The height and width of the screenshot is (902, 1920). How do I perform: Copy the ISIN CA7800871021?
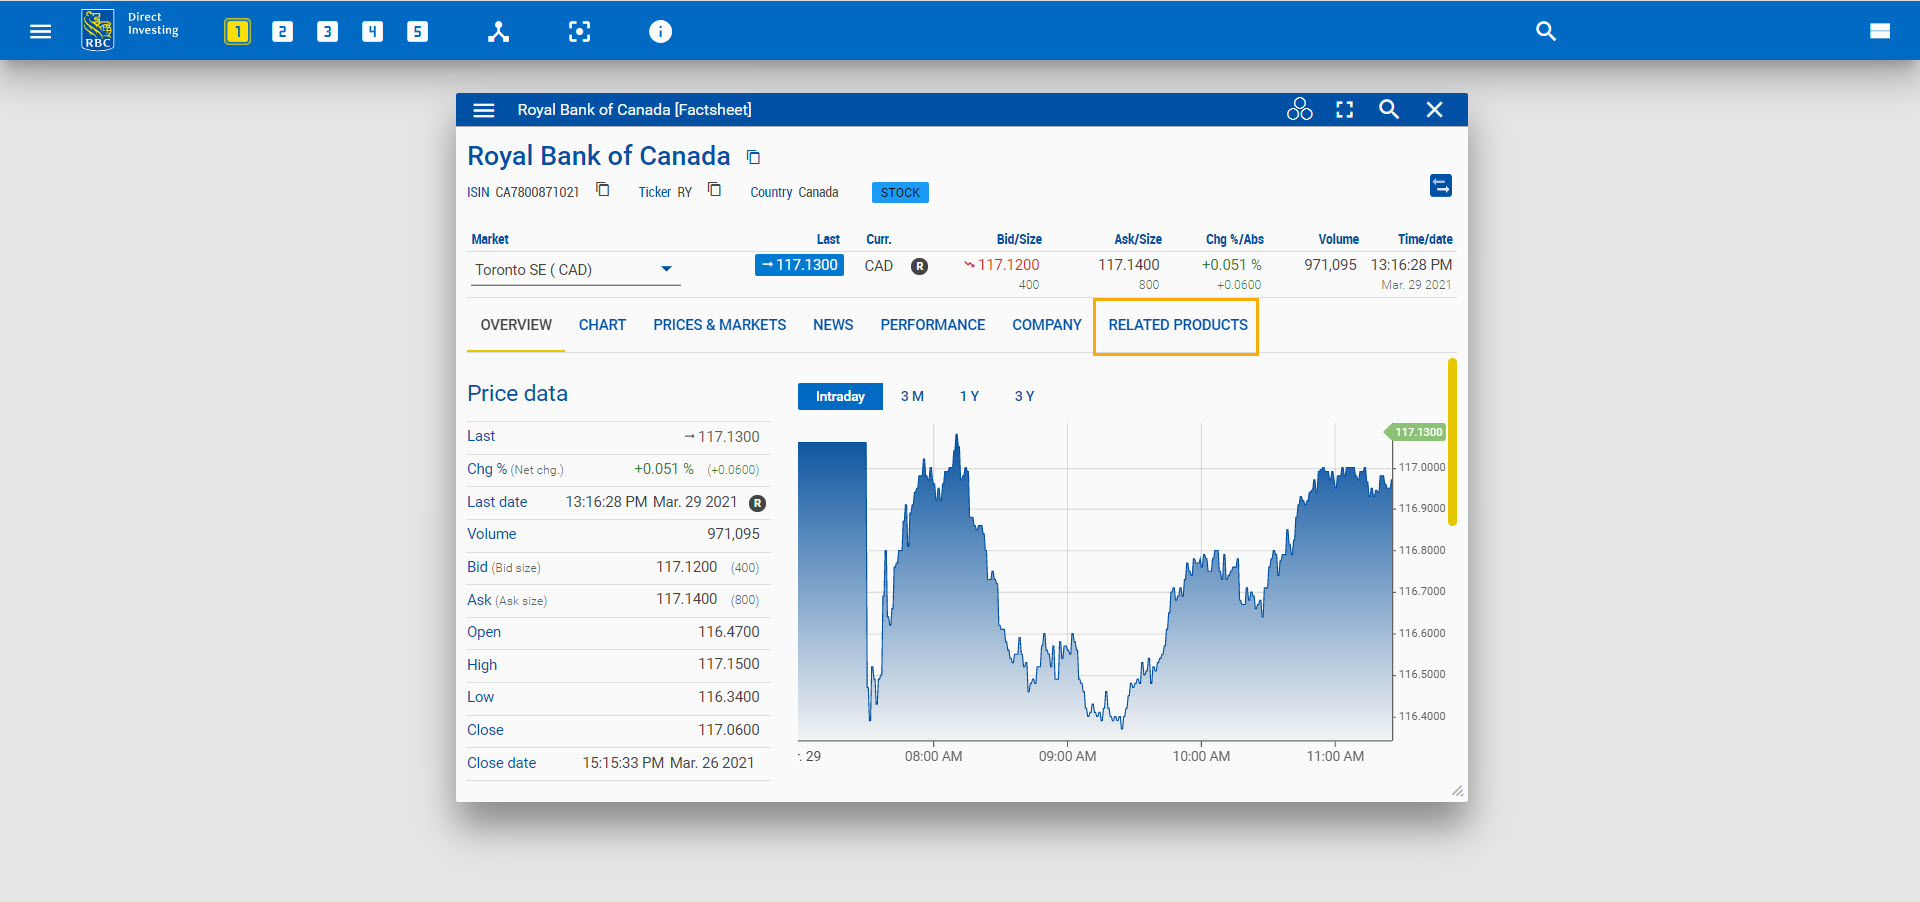coord(603,190)
